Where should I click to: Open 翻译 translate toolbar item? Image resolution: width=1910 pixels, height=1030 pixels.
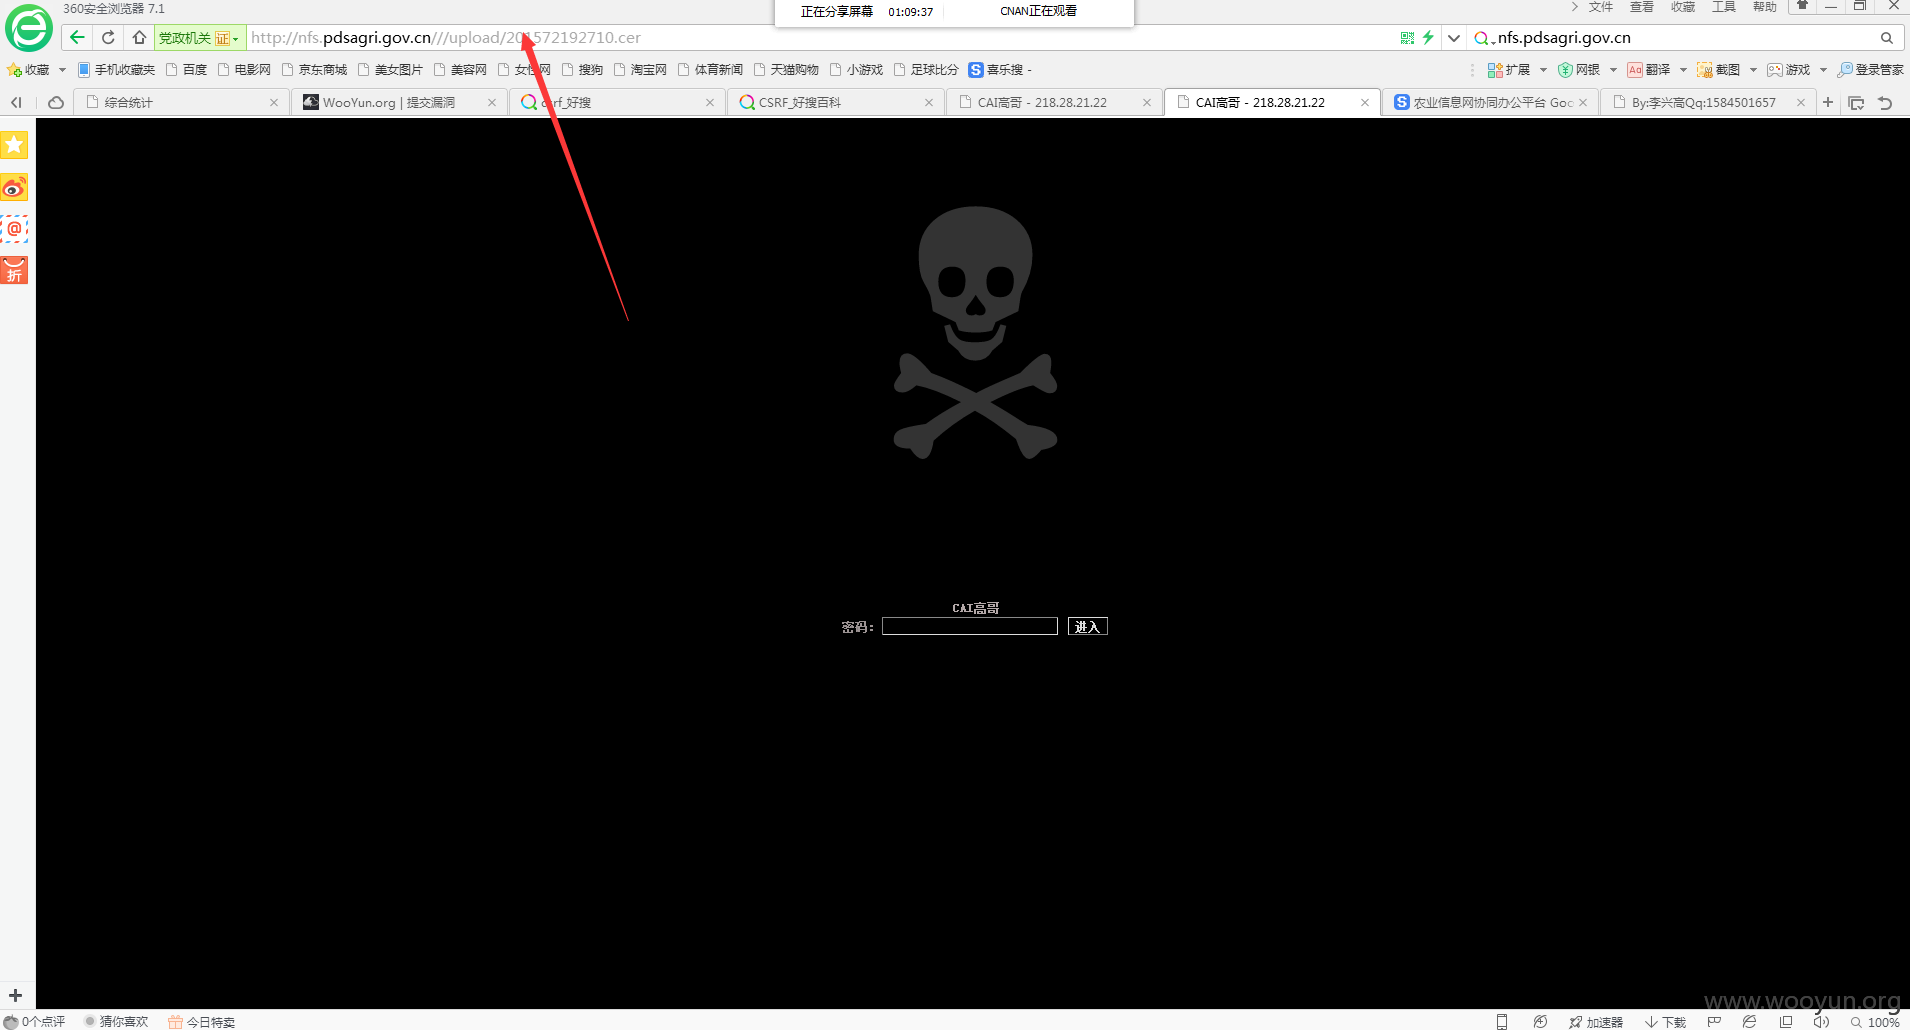point(1649,70)
